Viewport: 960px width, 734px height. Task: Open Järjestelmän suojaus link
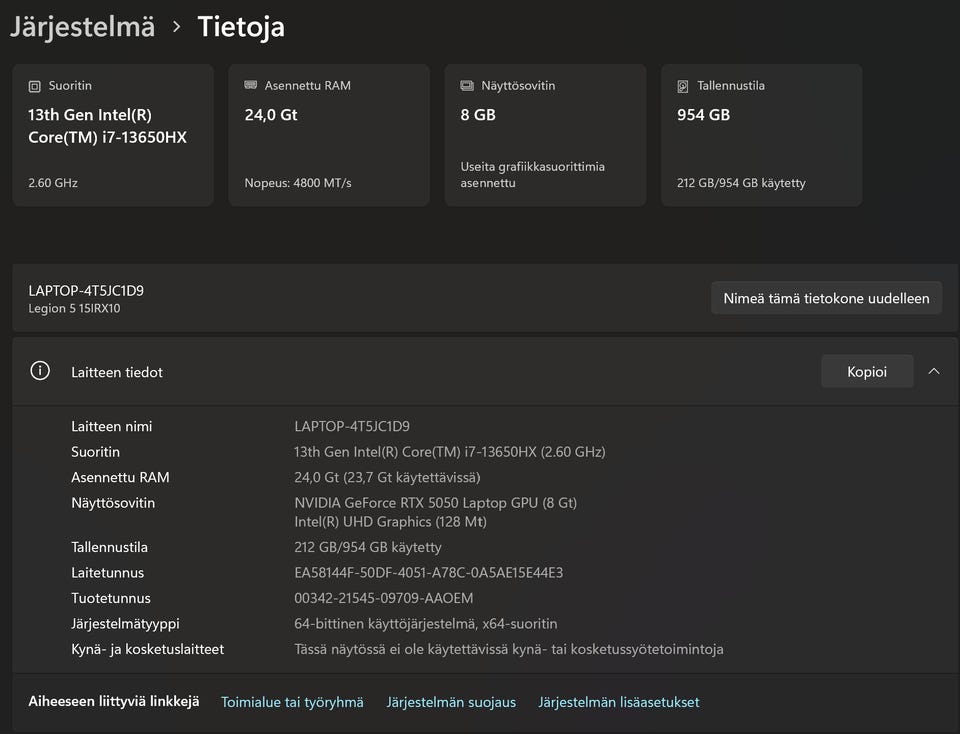point(451,702)
